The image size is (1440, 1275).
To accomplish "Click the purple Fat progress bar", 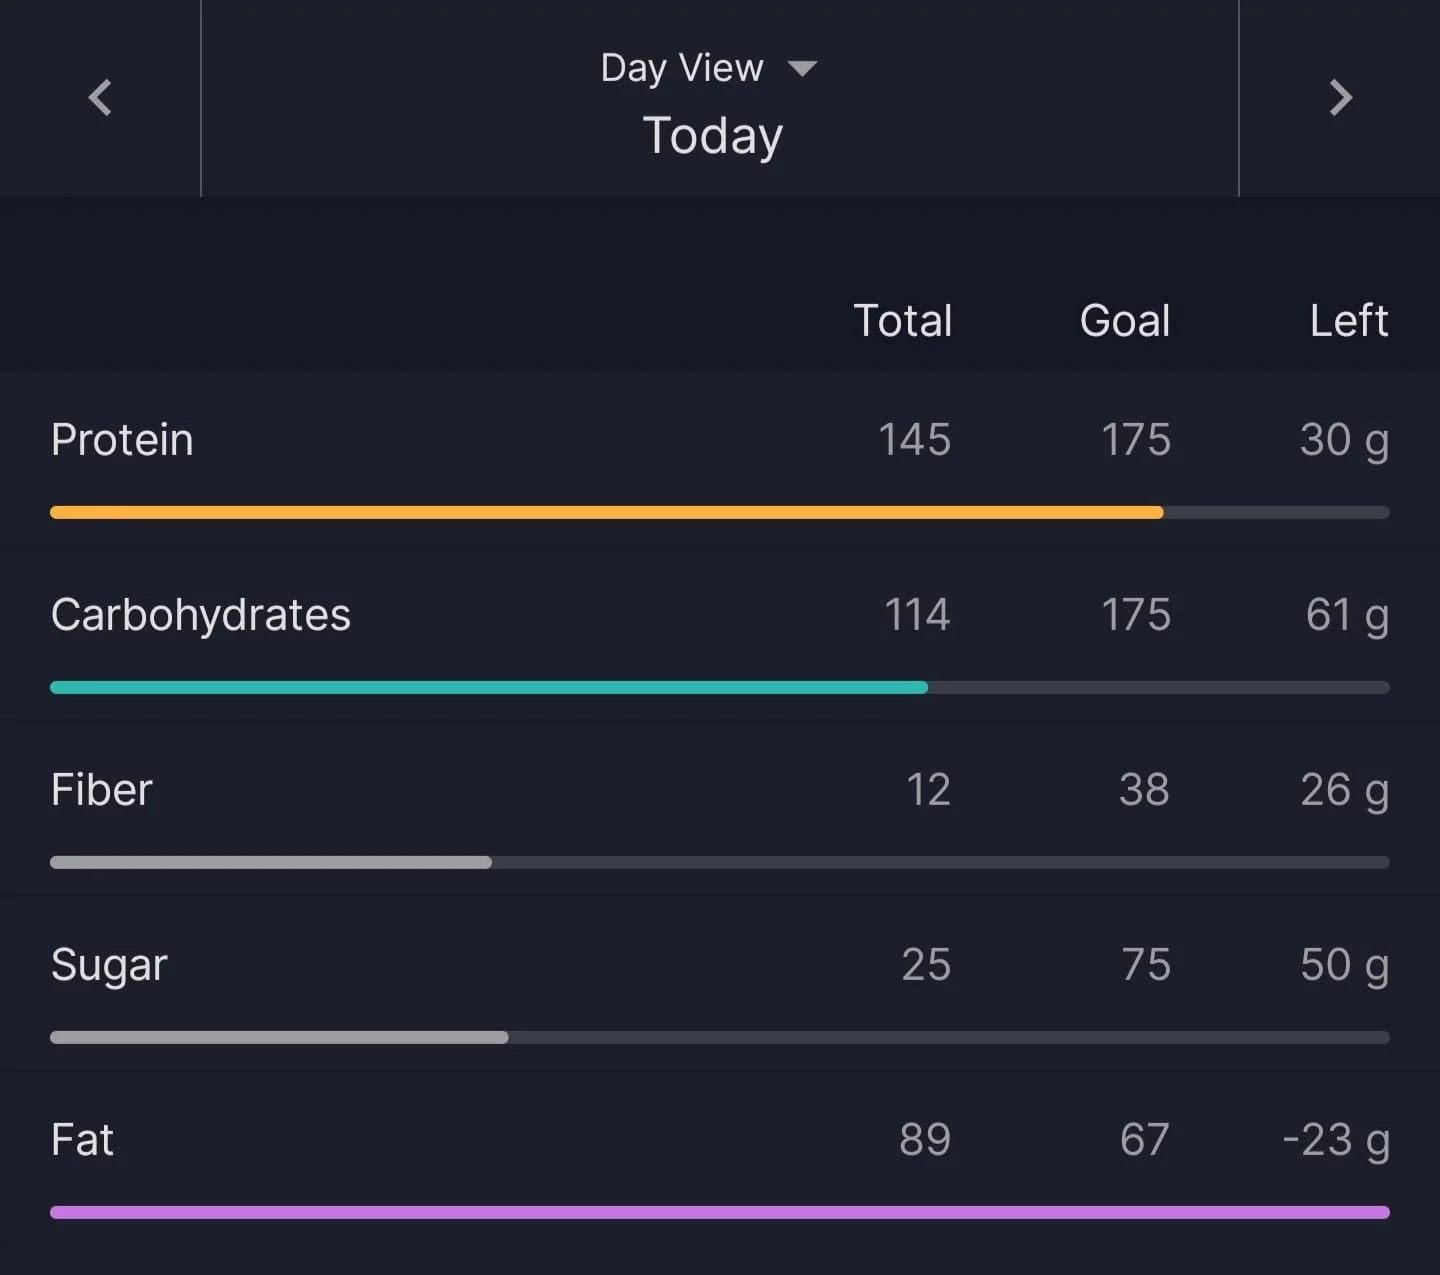I will pyautogui.click(x=720, y=1212).
